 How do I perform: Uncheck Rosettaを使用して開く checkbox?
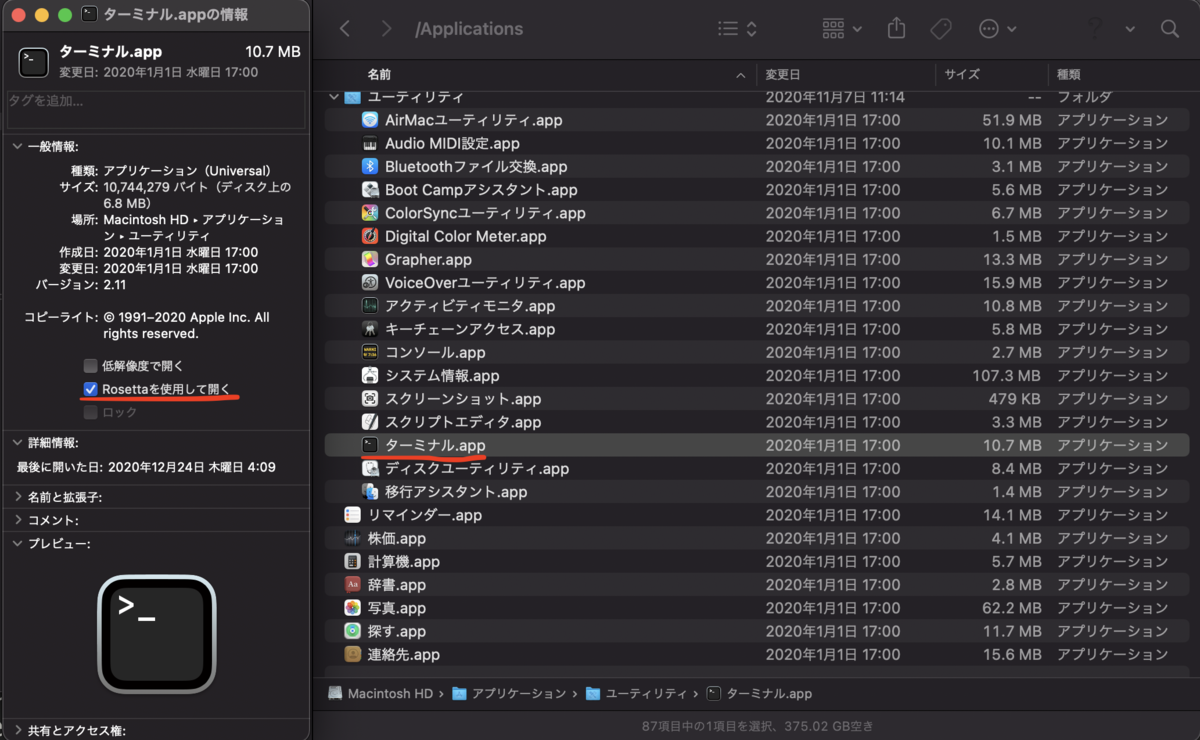coord(91,389)
